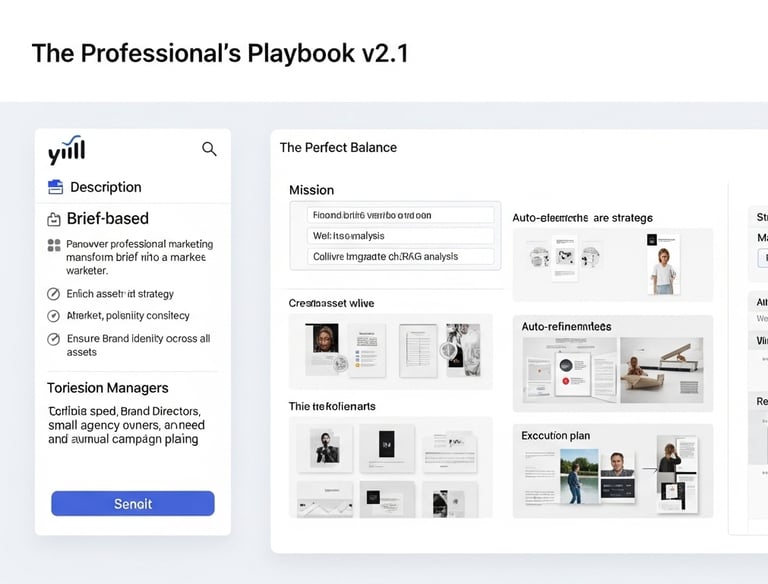Click the yill logo

pos(67,150)
